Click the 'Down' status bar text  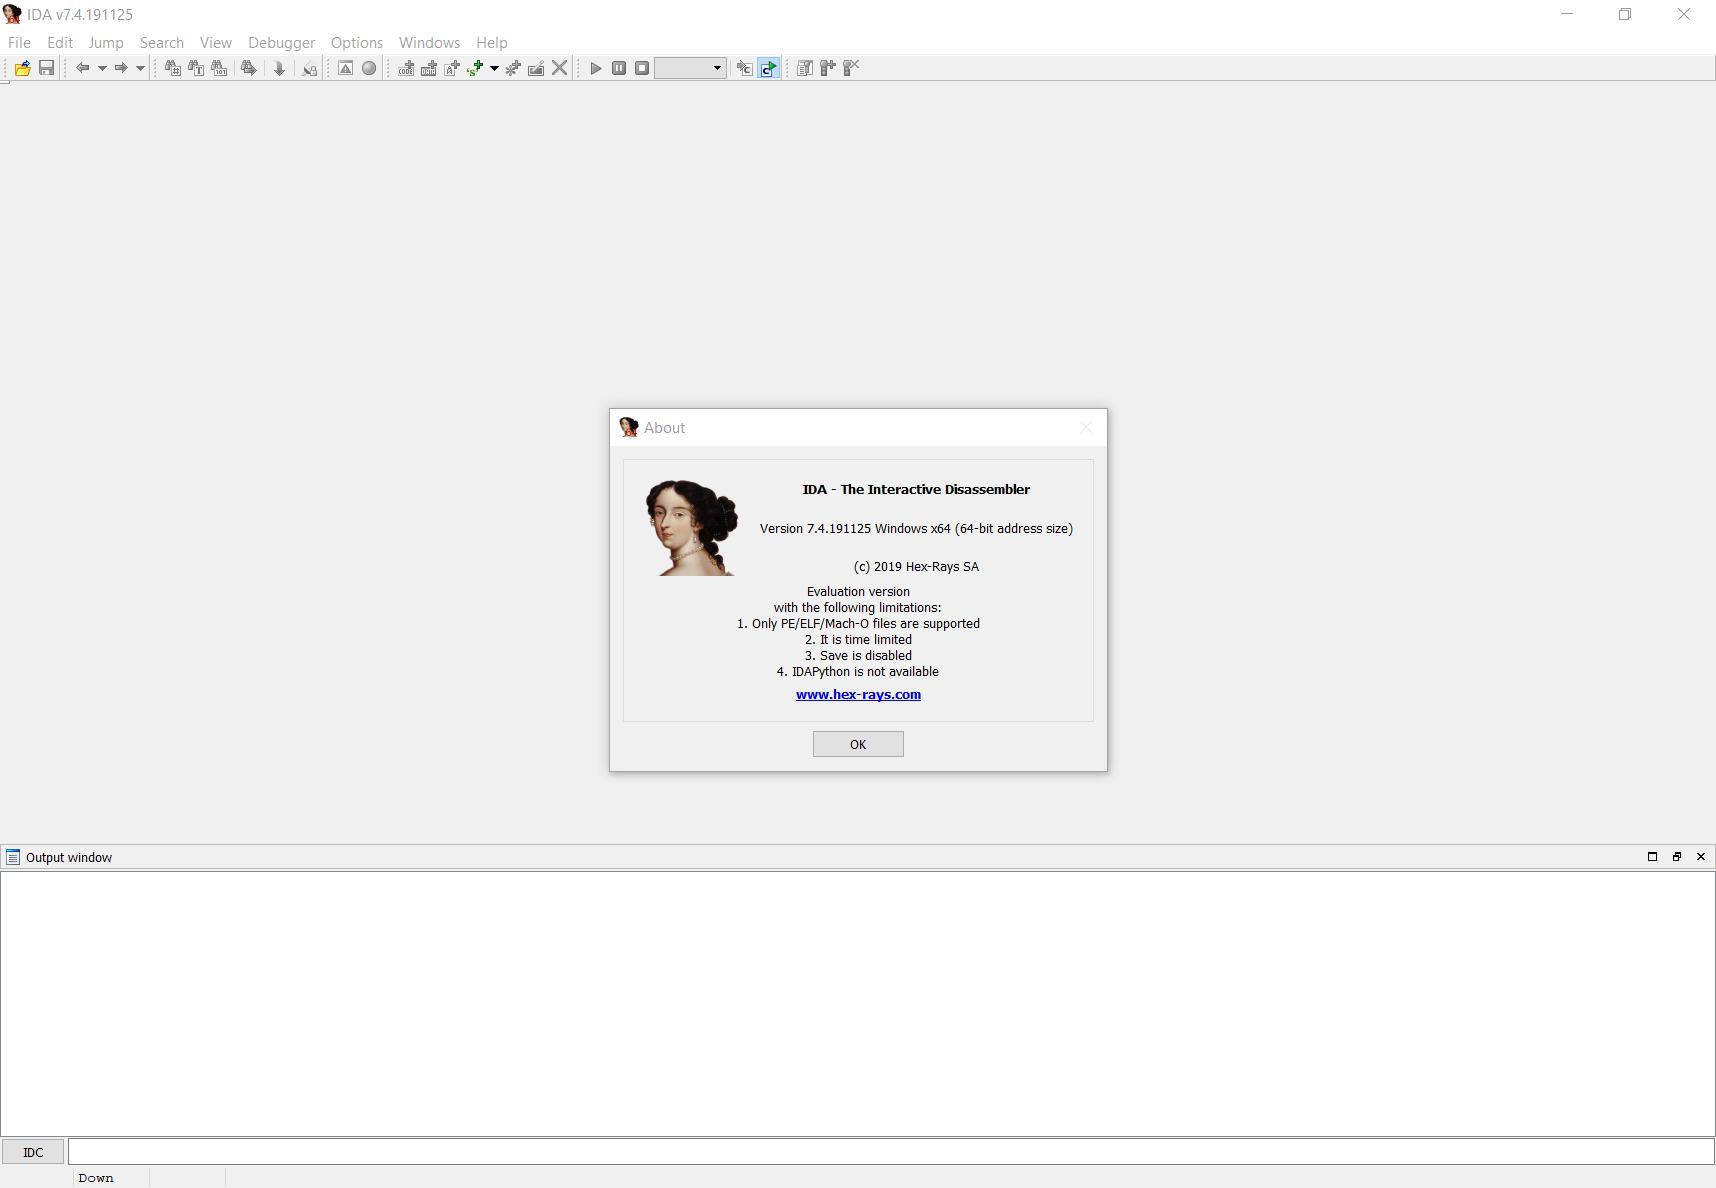point(96,1178)
